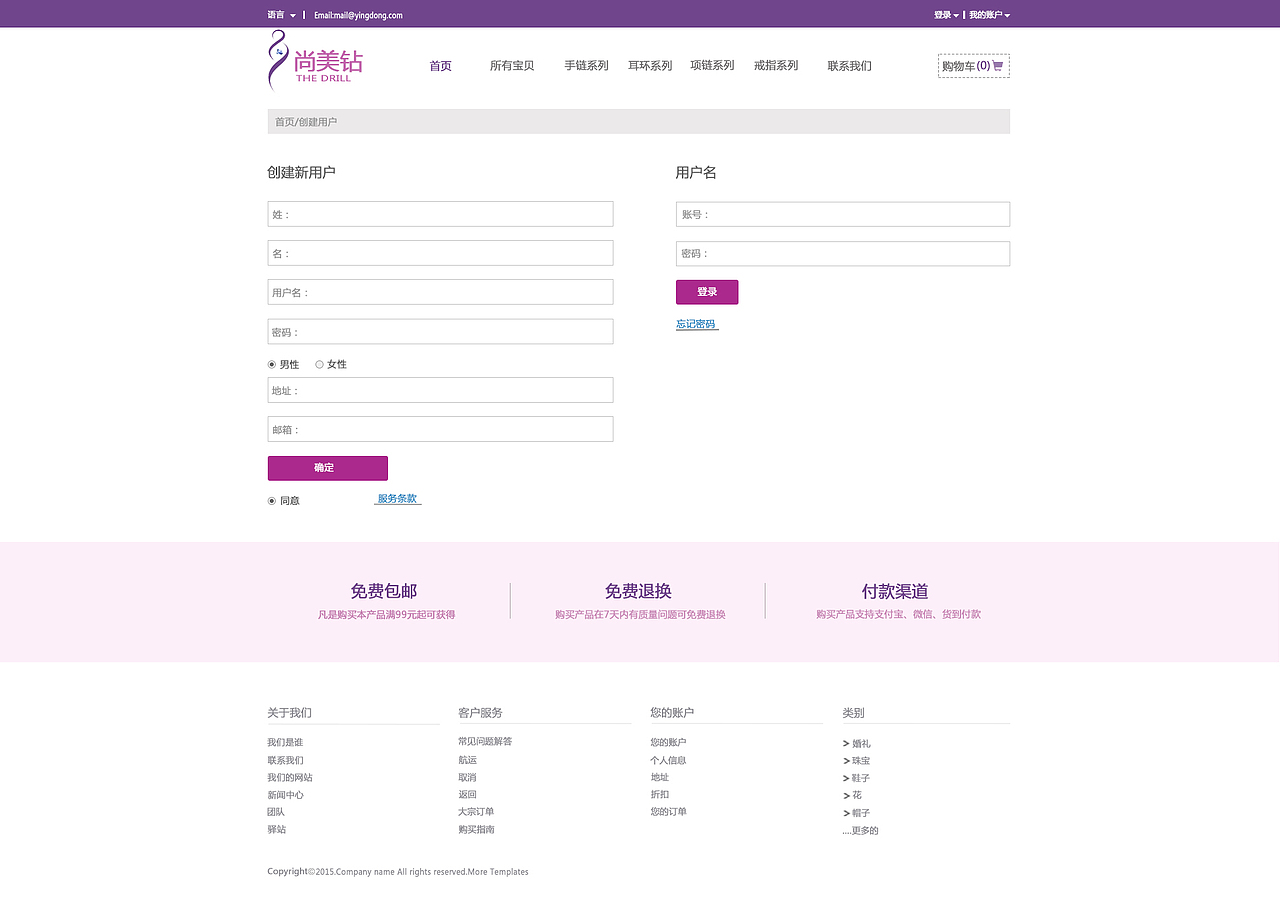Go to 所有宝贝 in the navigation
Screen dimensions: 1280x899
511,65
